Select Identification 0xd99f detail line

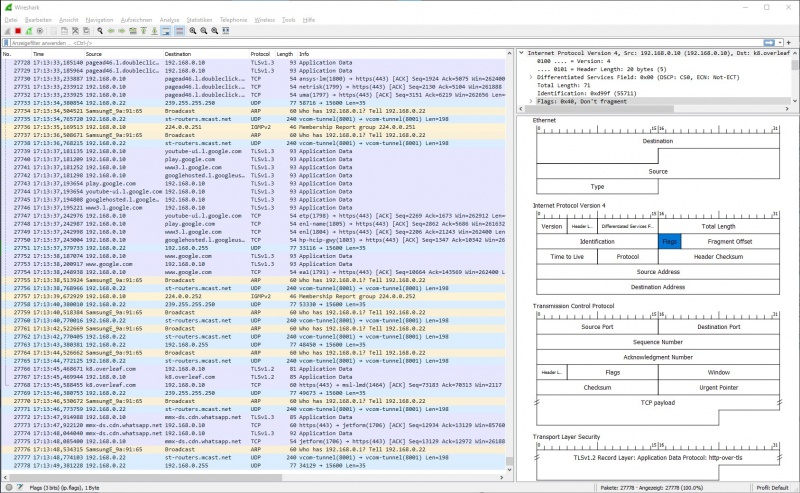click(x=586, y=93)
